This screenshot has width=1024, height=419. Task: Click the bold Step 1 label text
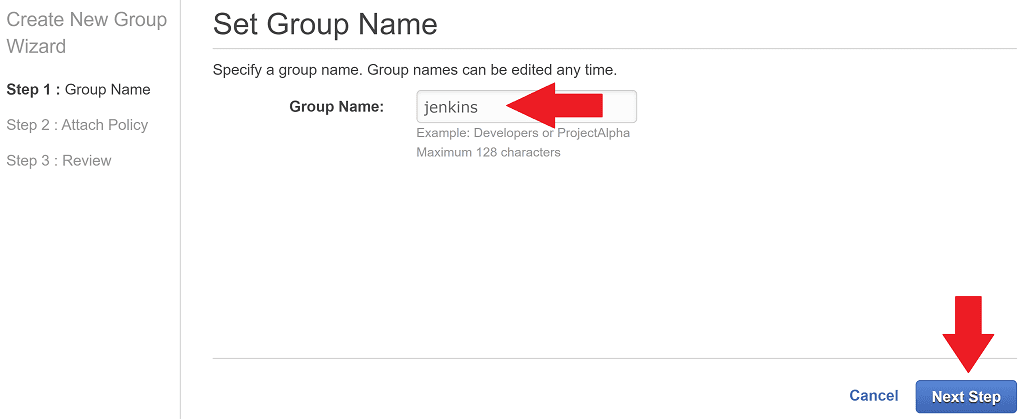[33, 89]
